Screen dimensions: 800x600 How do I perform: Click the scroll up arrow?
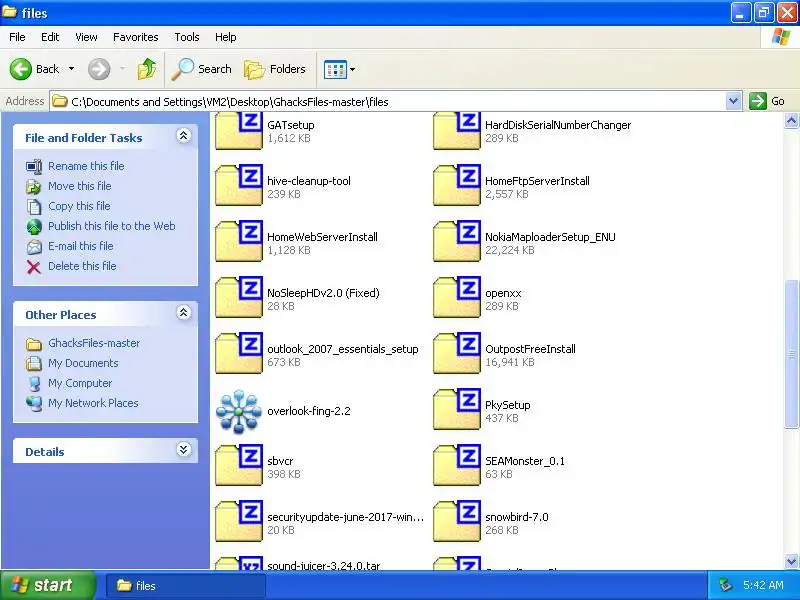click(791, 120)
